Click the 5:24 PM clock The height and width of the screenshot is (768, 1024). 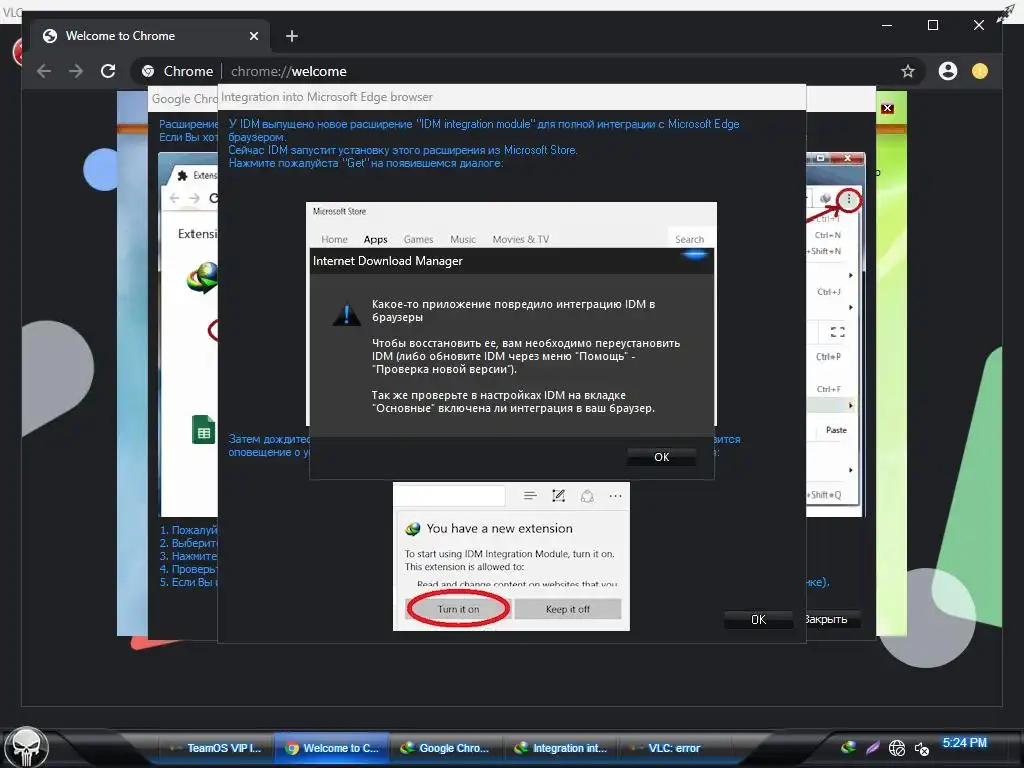(964, 743)
